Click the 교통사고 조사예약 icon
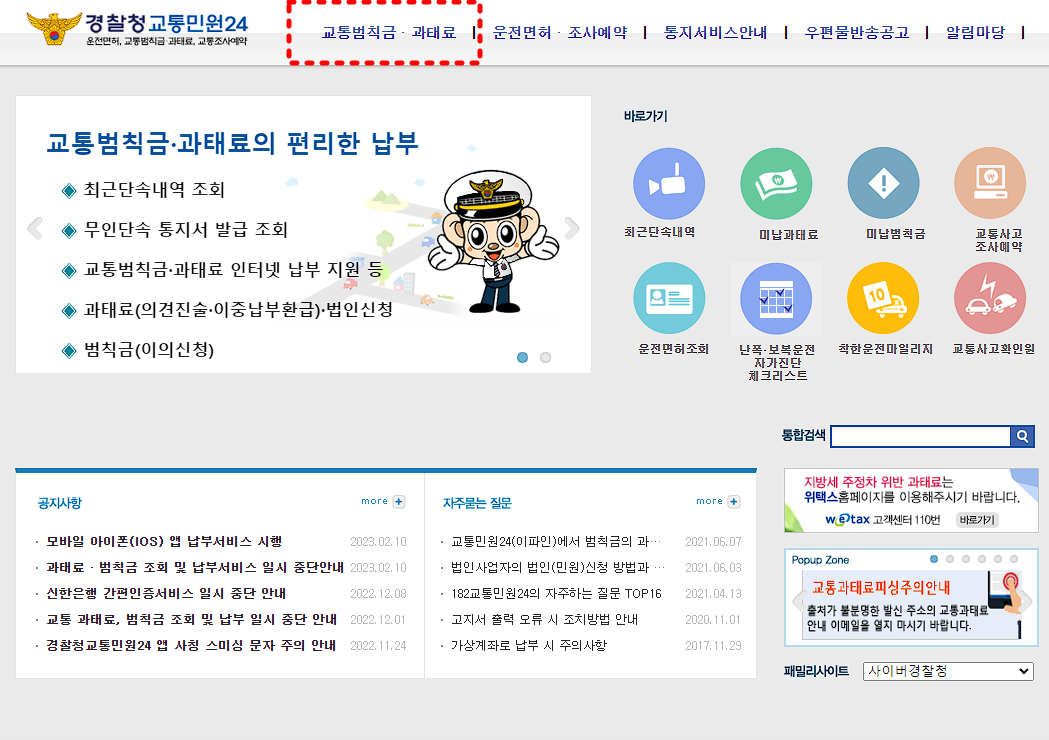Viewport: 1049px width, 740px height. (989, 182)
